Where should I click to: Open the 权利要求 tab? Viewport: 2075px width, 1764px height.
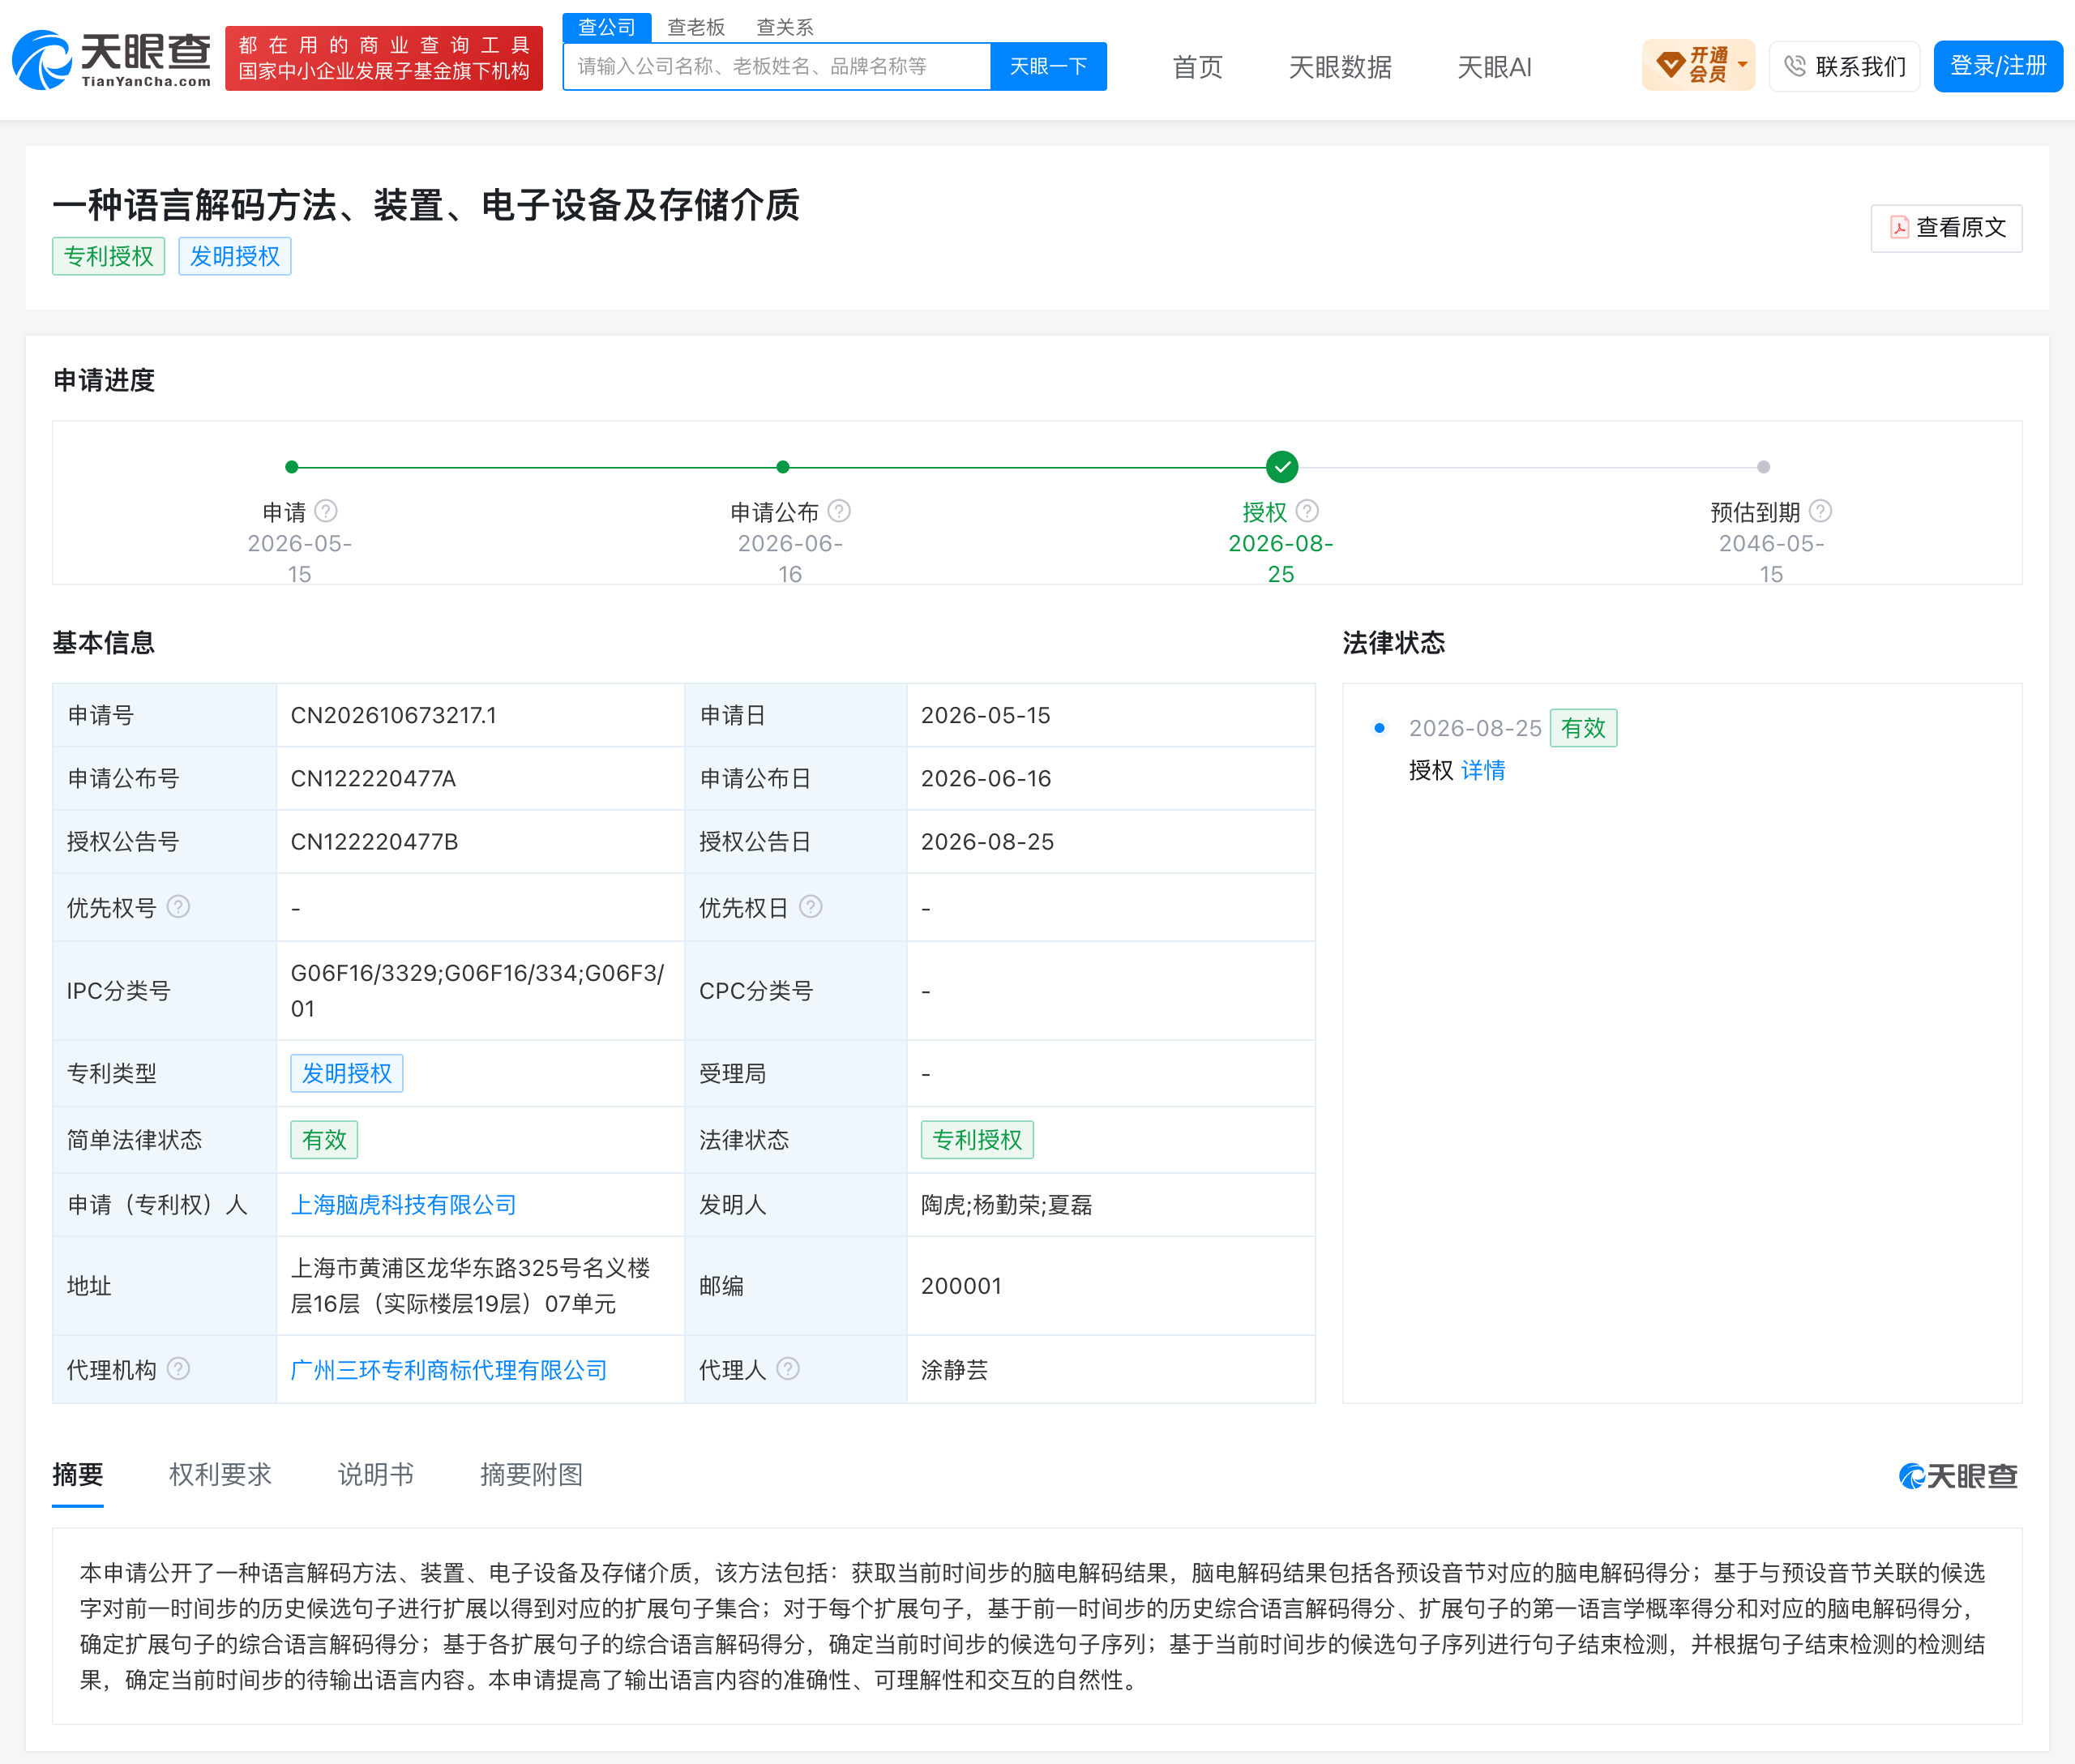pyautogui.click(x=220, y=1475)
